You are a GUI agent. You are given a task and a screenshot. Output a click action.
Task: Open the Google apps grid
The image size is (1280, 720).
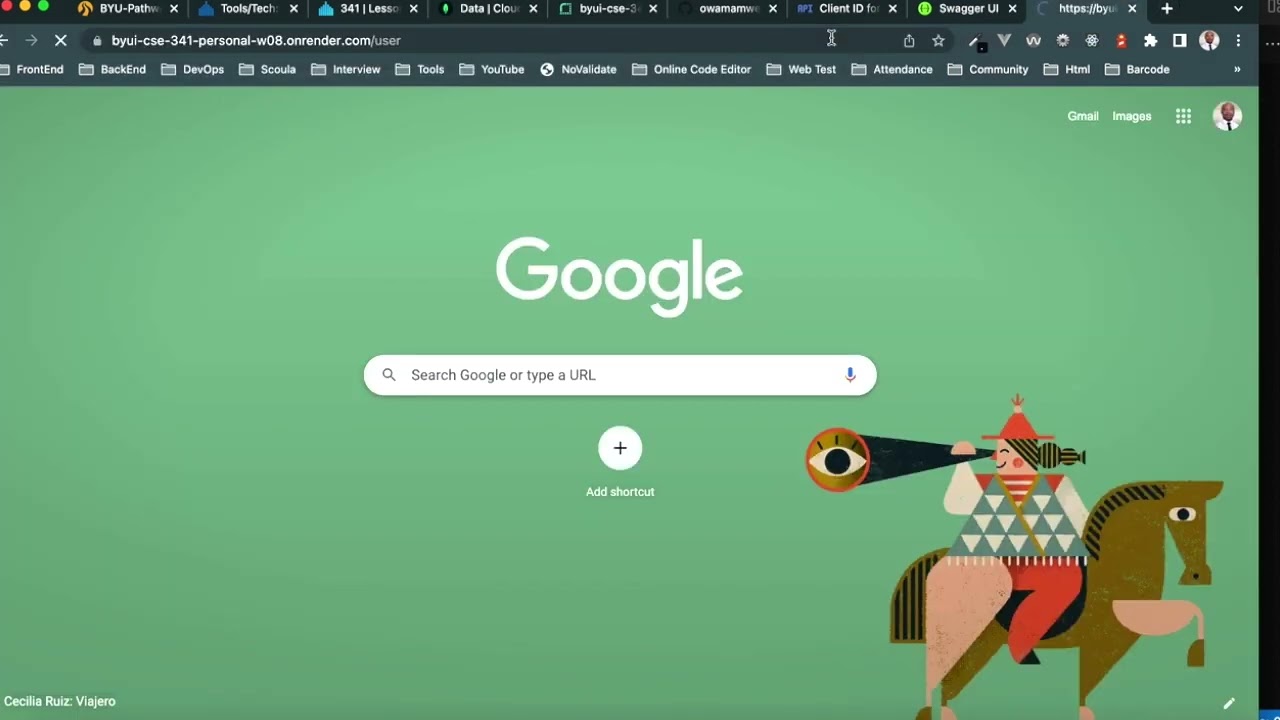click(x=1183, y=116)
